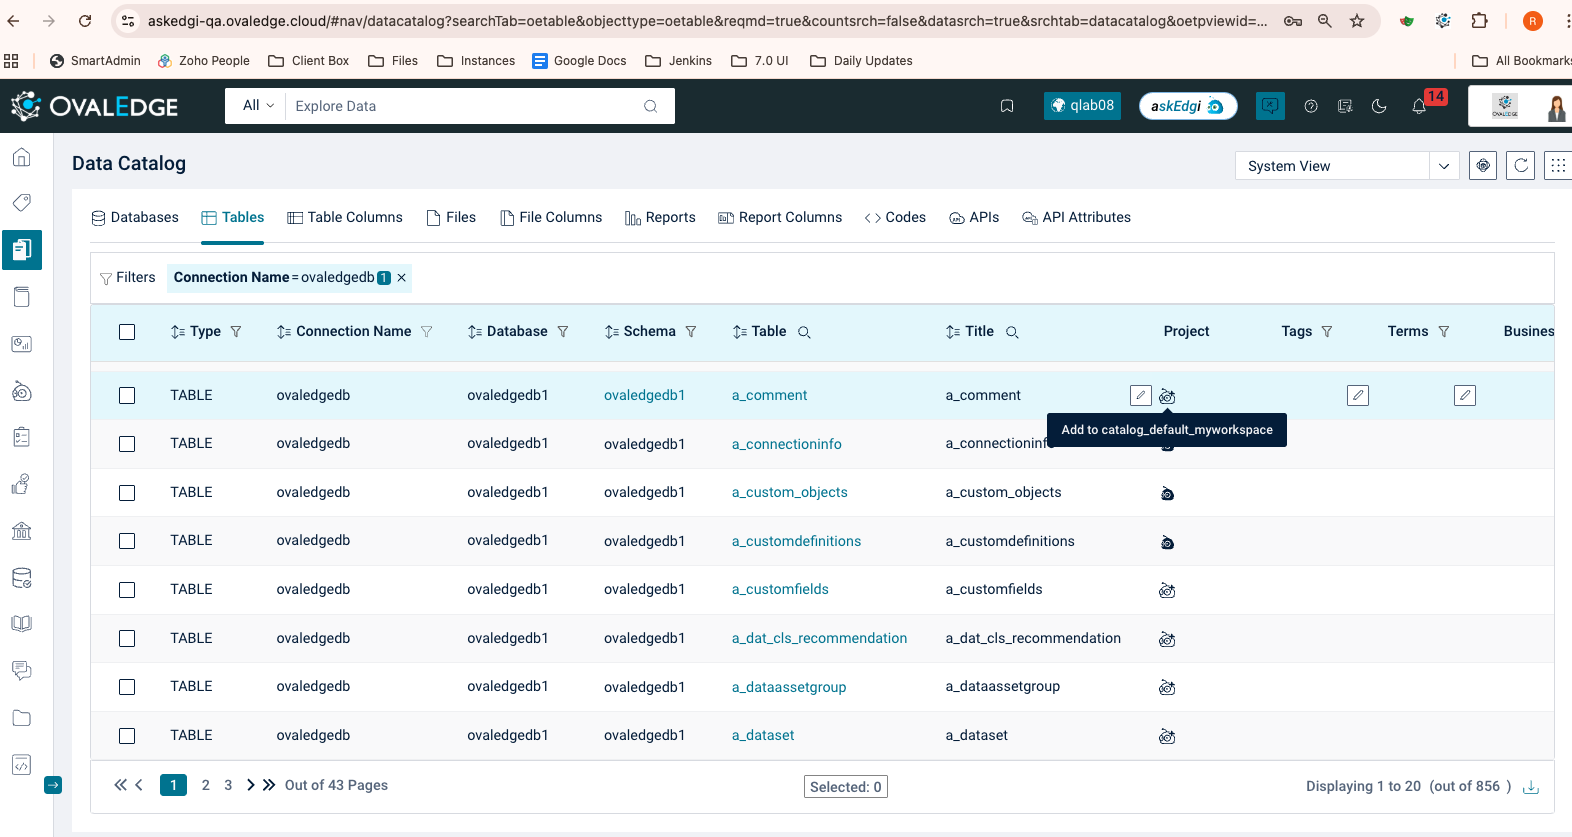1572x837 pixels.
Task: Click the notifications bell icon
Action: click(1419, 106)
